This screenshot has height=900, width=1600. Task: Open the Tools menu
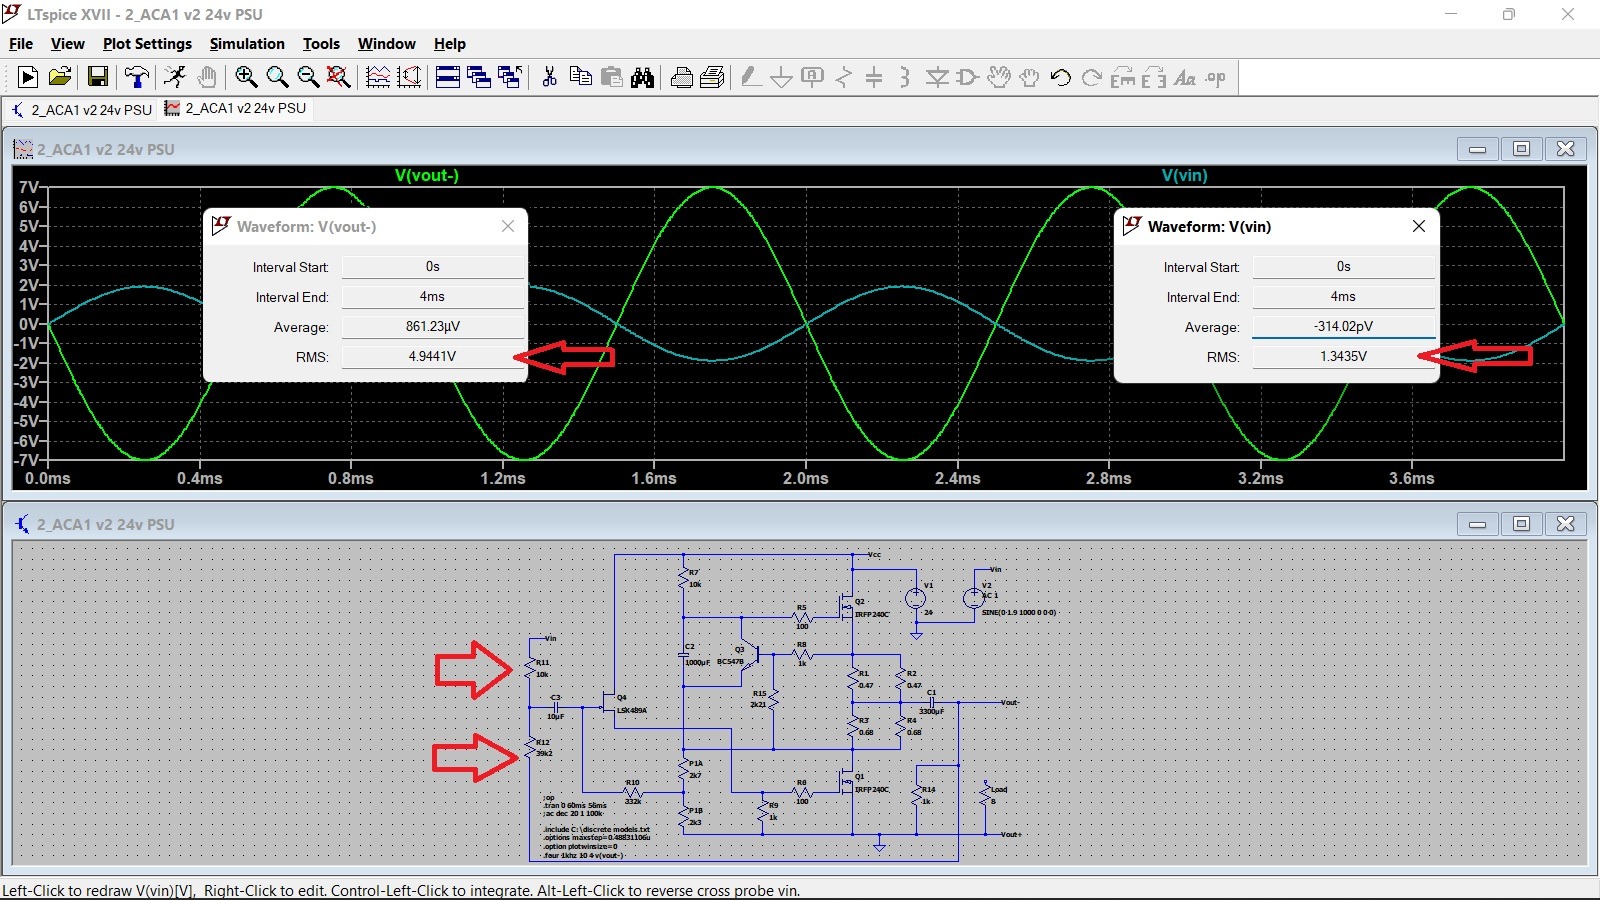(x=321, y=44)
